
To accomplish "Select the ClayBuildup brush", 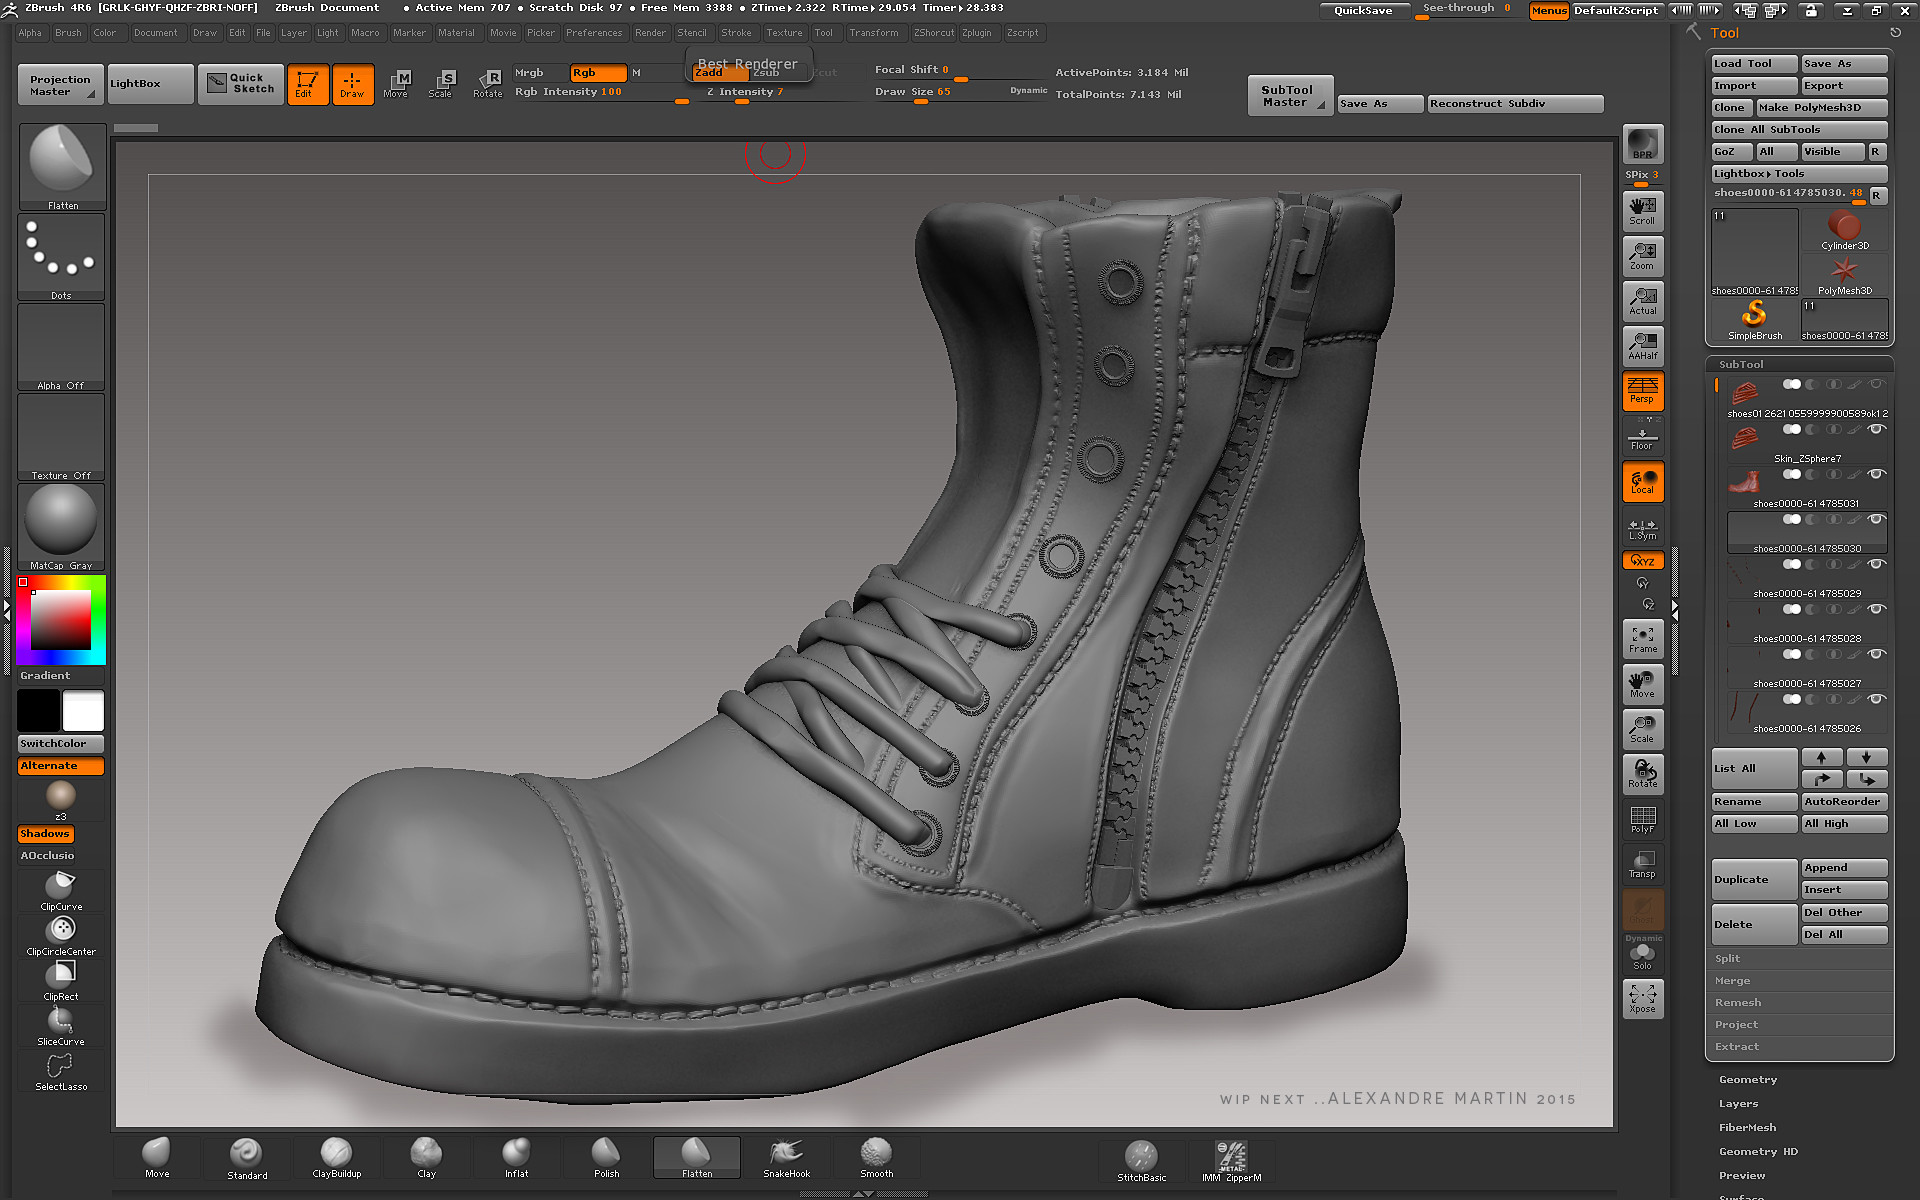I will click(x=335, y=1157).
